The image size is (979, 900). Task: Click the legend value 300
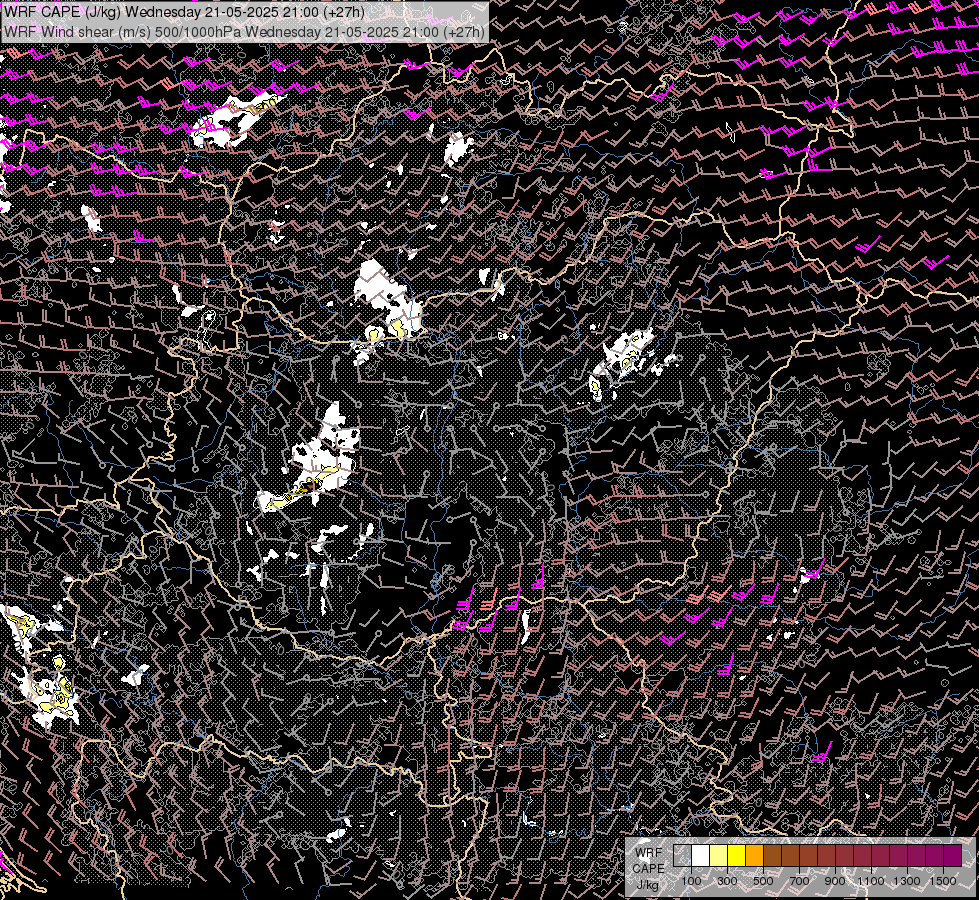tap(727, 881)
